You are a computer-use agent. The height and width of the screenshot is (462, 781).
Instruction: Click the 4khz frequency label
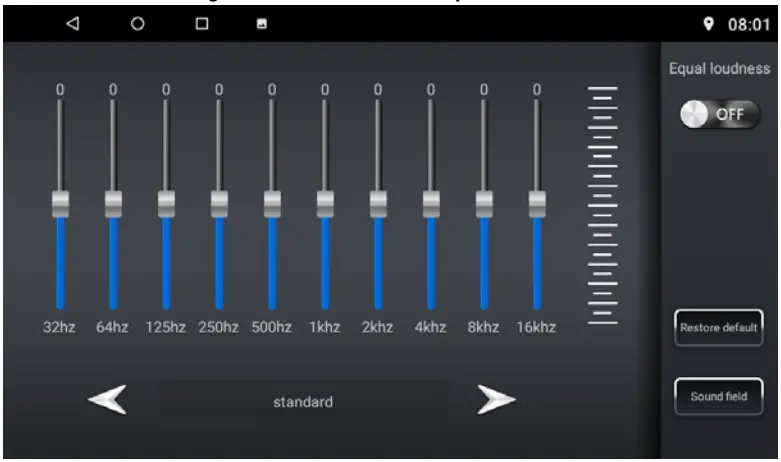point(430,327)
